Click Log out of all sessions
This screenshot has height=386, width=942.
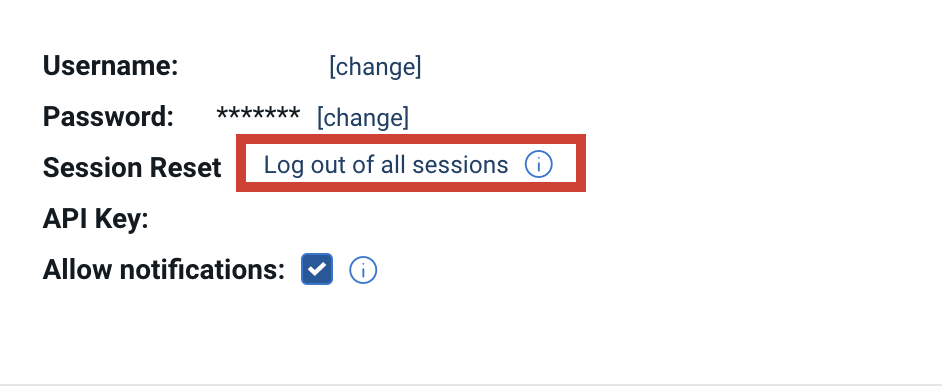pyautogui.click(x=386, y=164)
